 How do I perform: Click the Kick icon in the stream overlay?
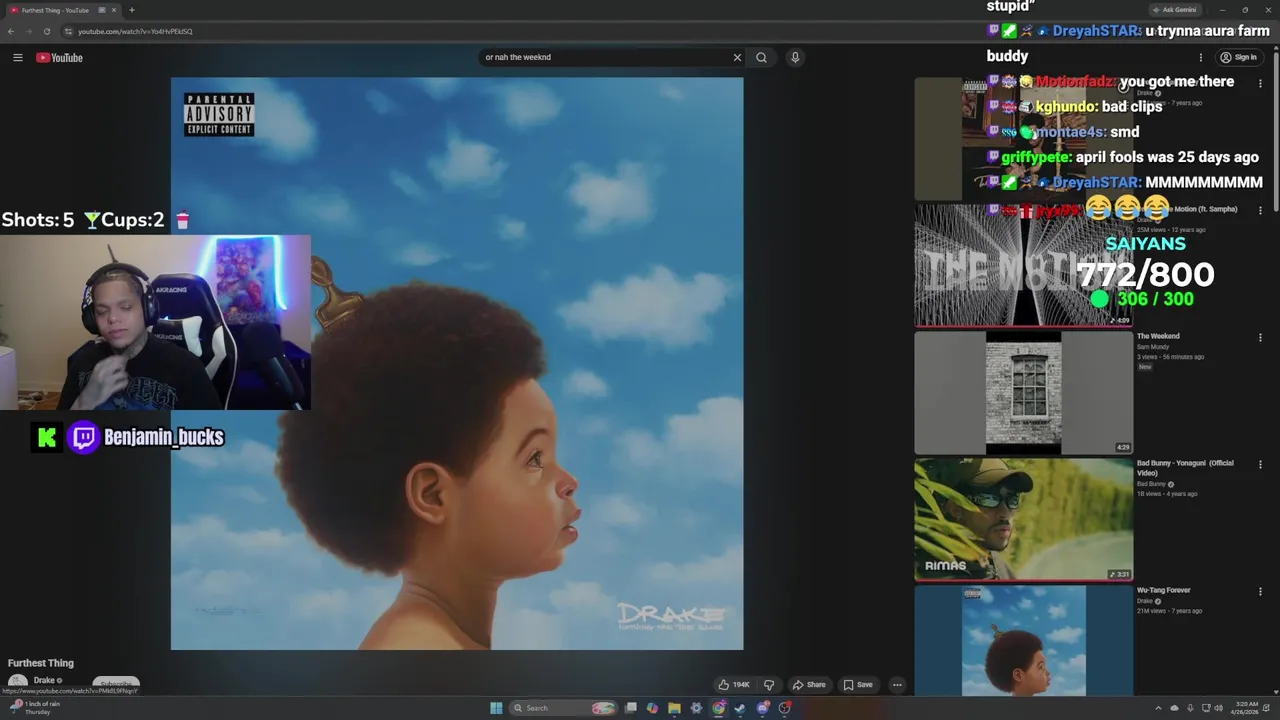[46, 437]
